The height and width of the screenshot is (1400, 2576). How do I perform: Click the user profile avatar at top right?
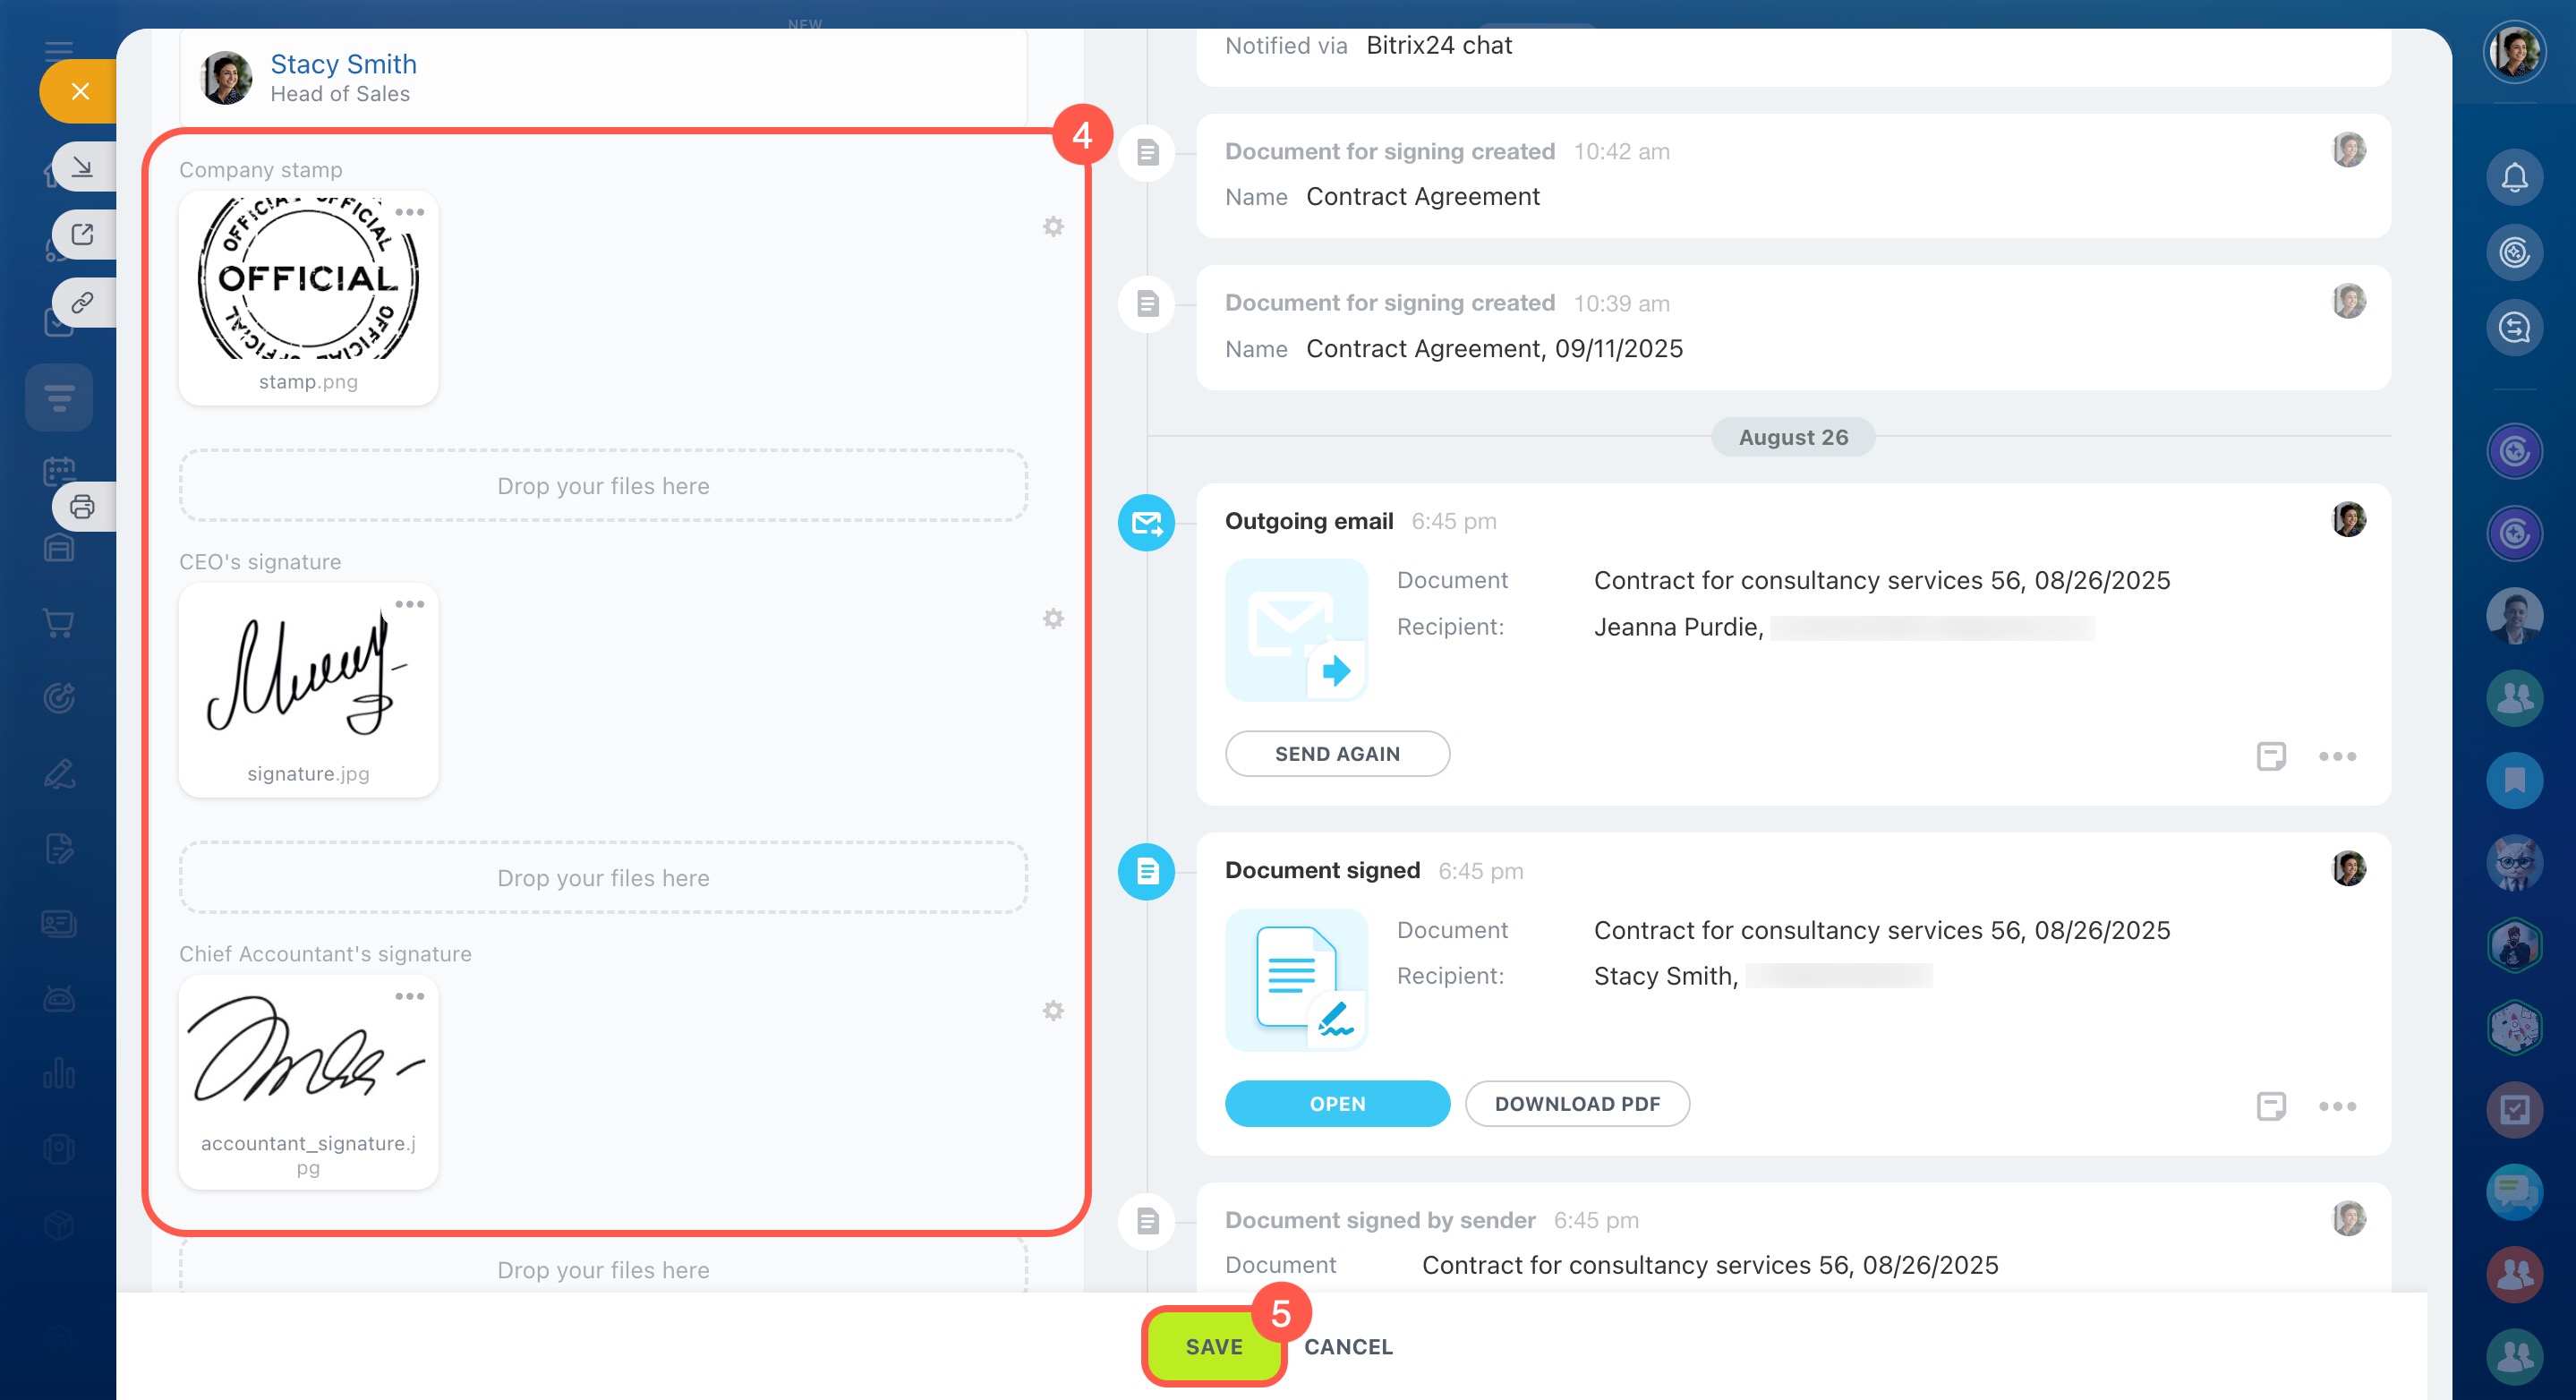(x=2514, y=52)
